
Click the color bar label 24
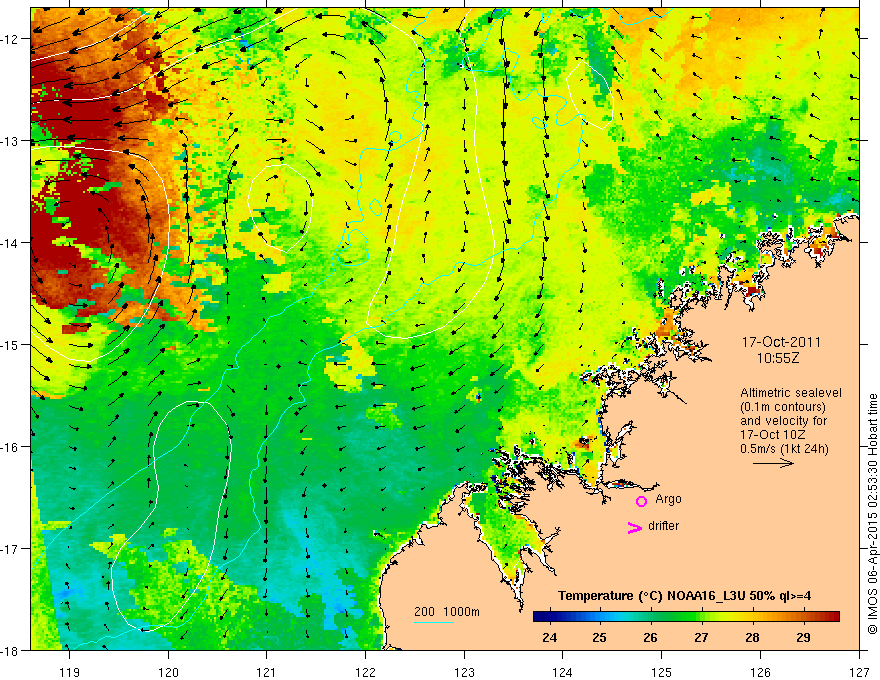(x=550, y=637)
